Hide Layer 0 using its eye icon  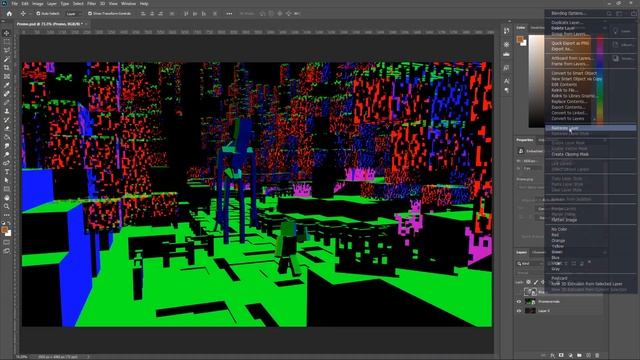coord(519,311)
